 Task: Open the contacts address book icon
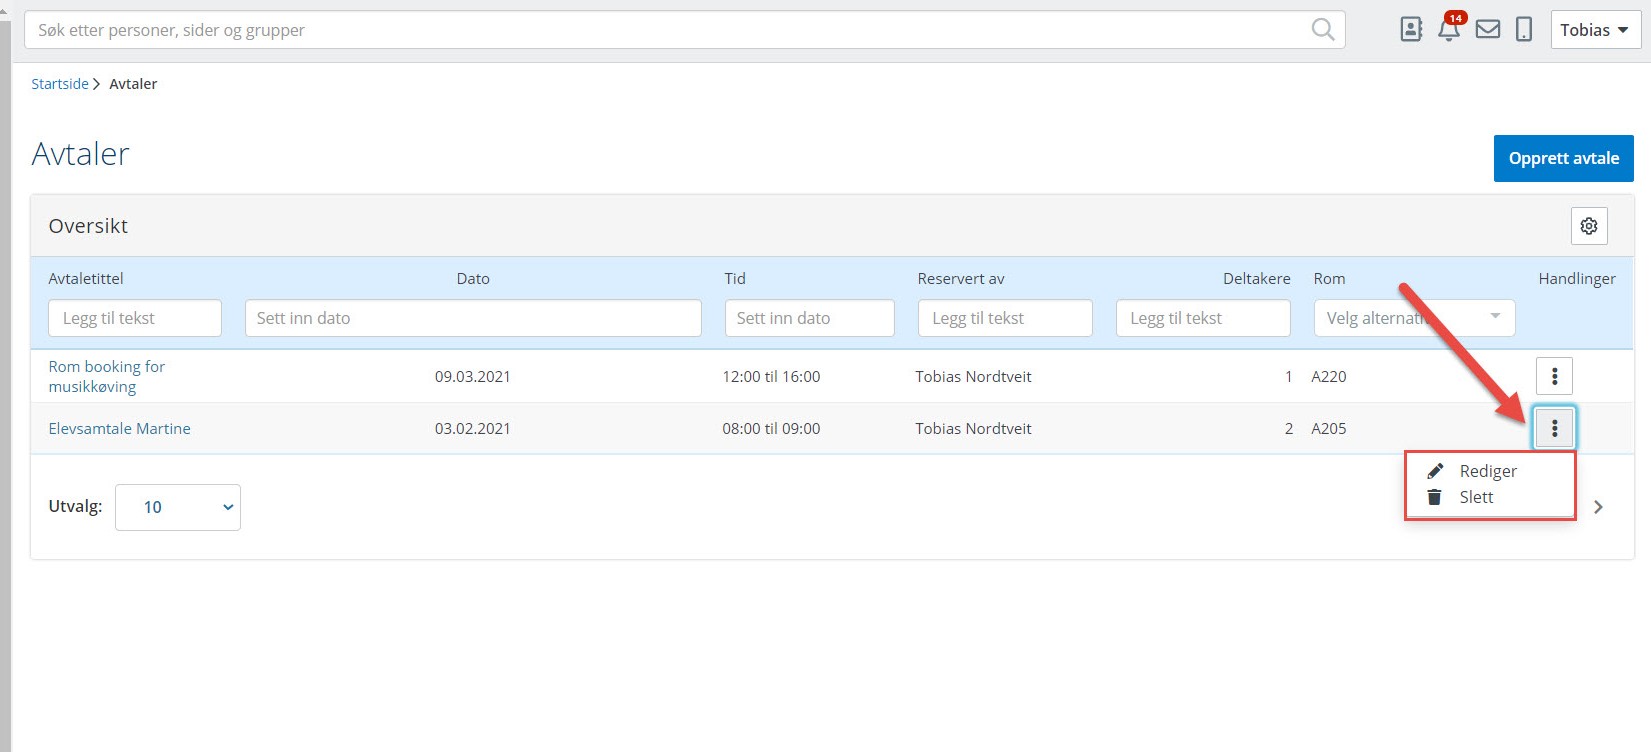point(1411,30)
